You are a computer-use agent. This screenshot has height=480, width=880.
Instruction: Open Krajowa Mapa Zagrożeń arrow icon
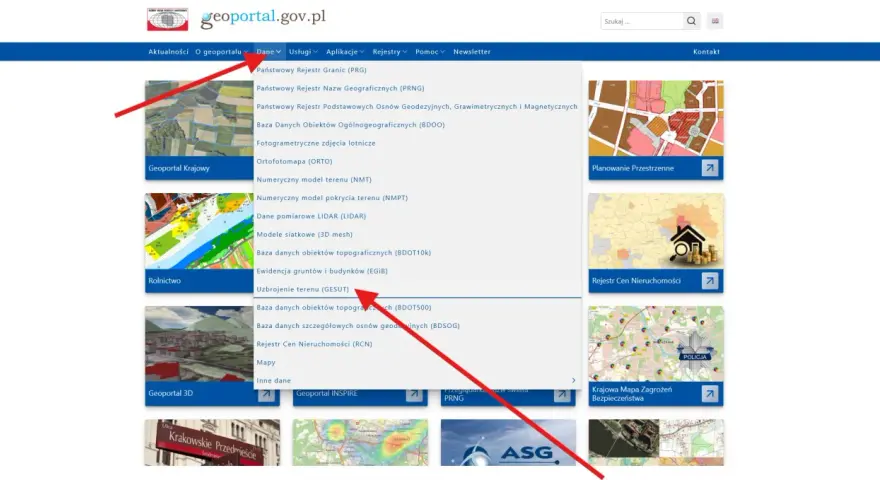709,394
